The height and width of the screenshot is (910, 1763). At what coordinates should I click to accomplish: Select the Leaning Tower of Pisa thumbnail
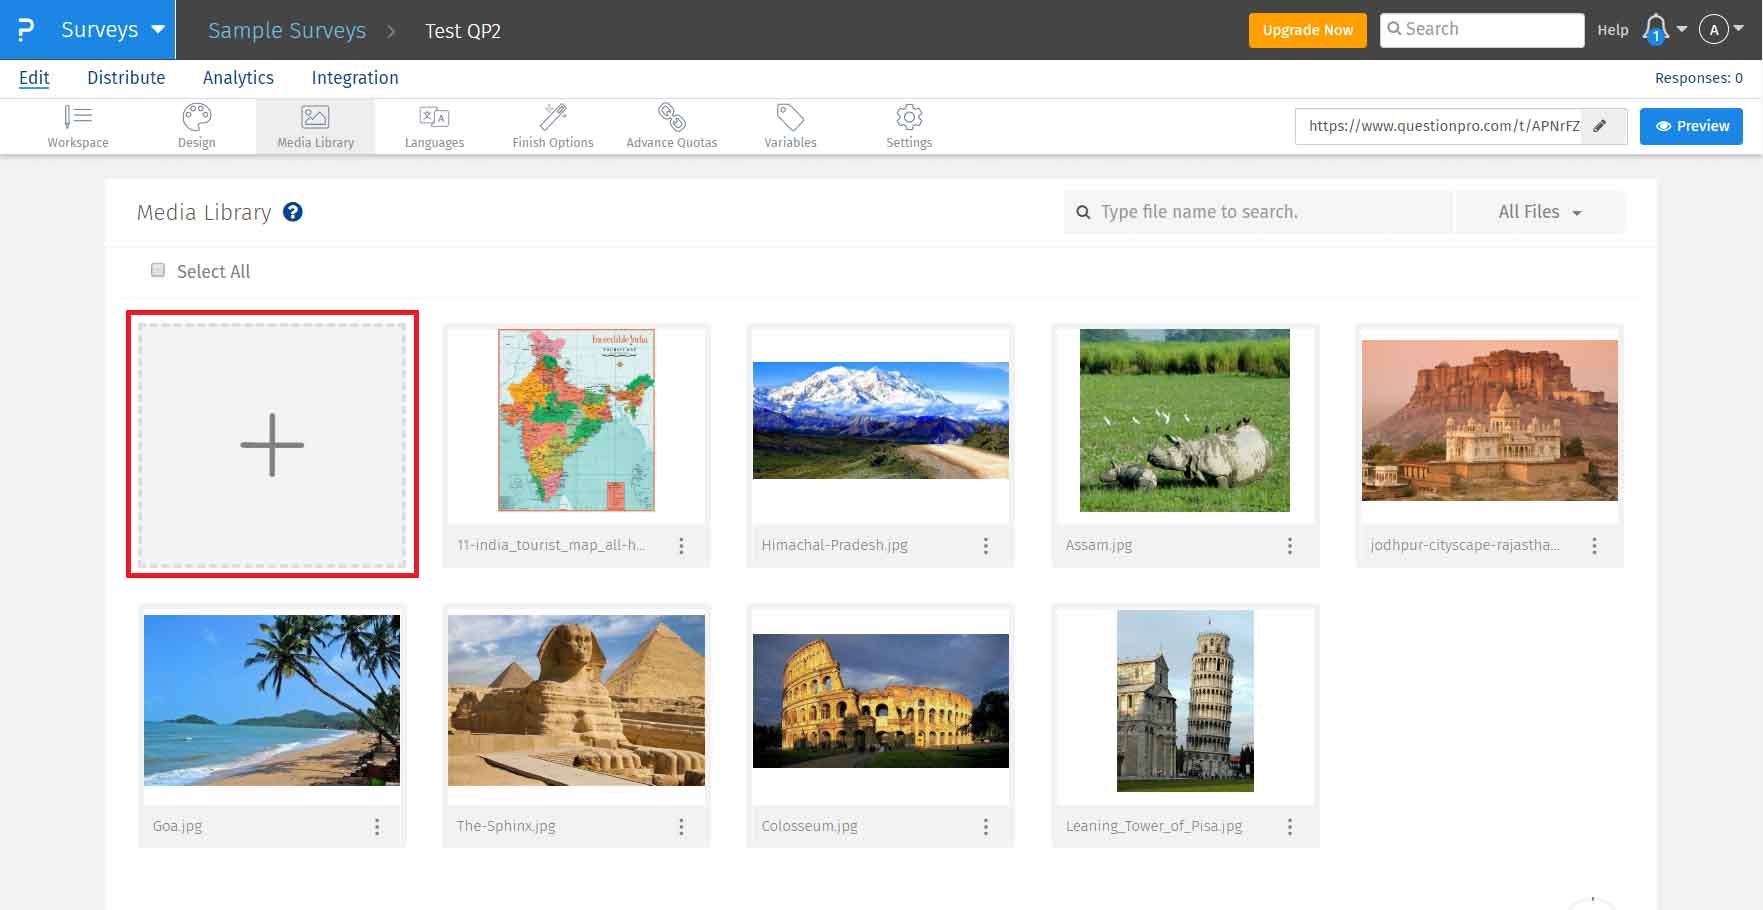point(1185,700)
